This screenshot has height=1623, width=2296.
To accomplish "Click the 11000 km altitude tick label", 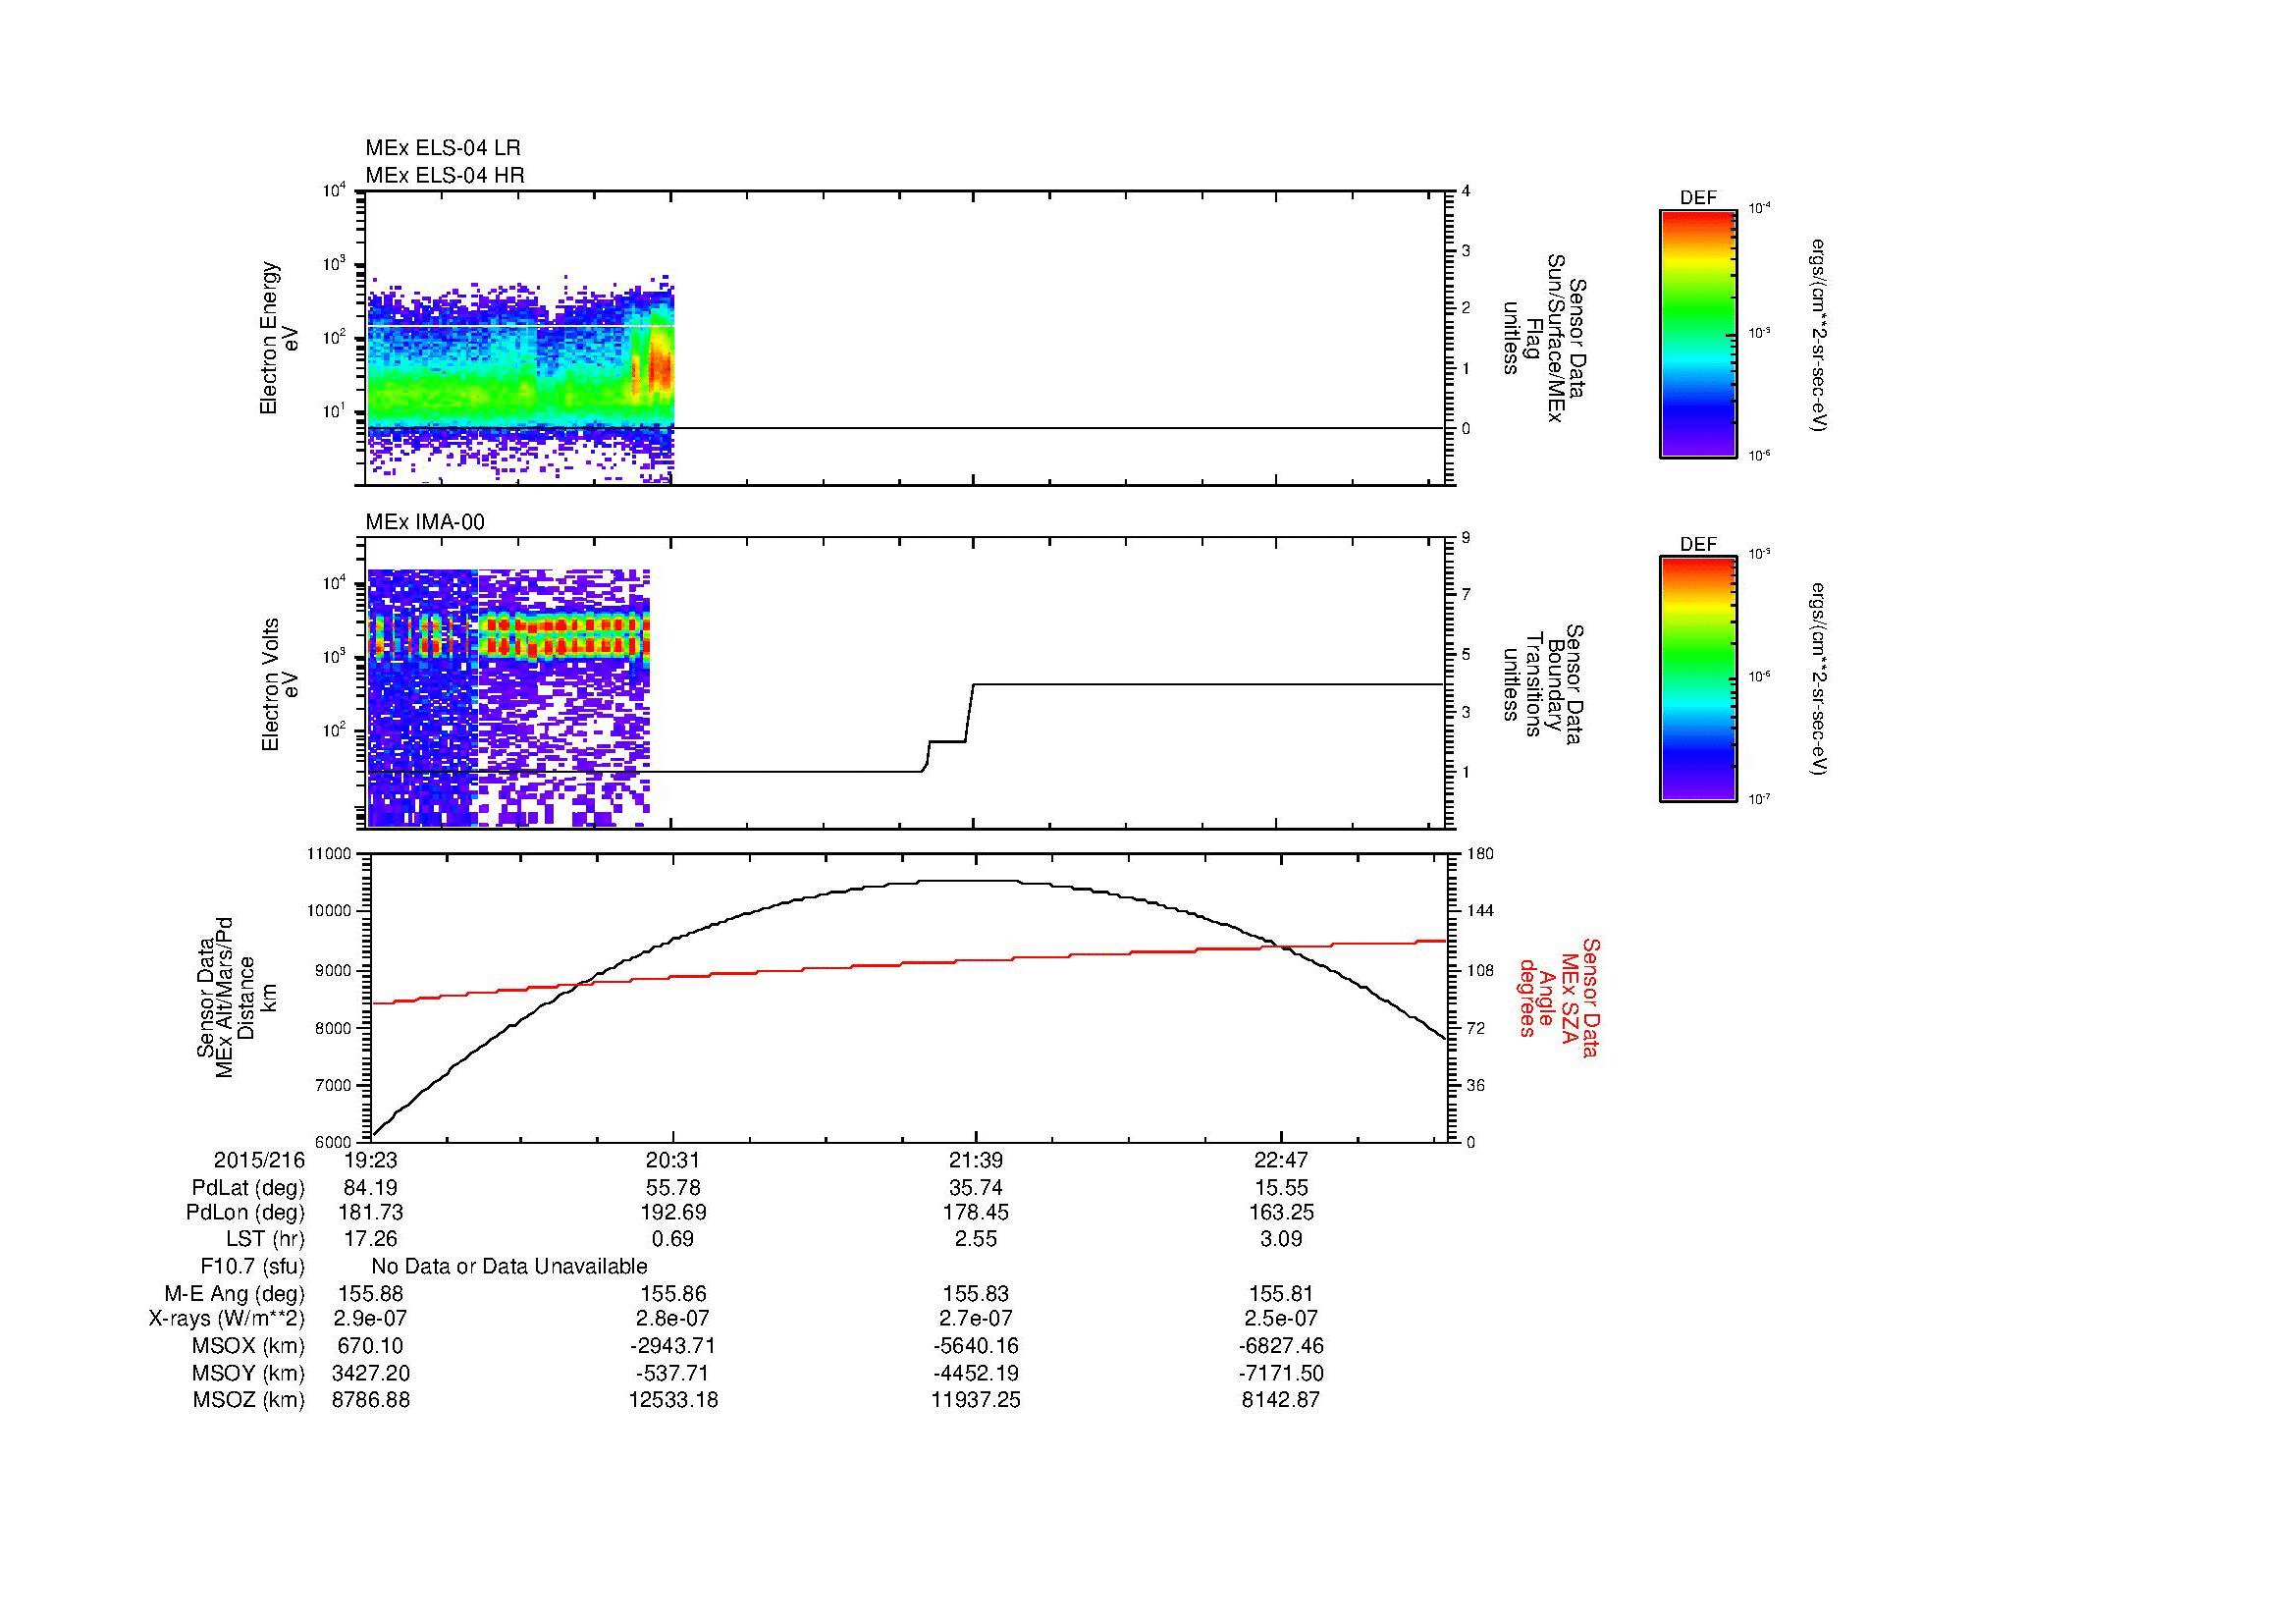I will point(331,854).
